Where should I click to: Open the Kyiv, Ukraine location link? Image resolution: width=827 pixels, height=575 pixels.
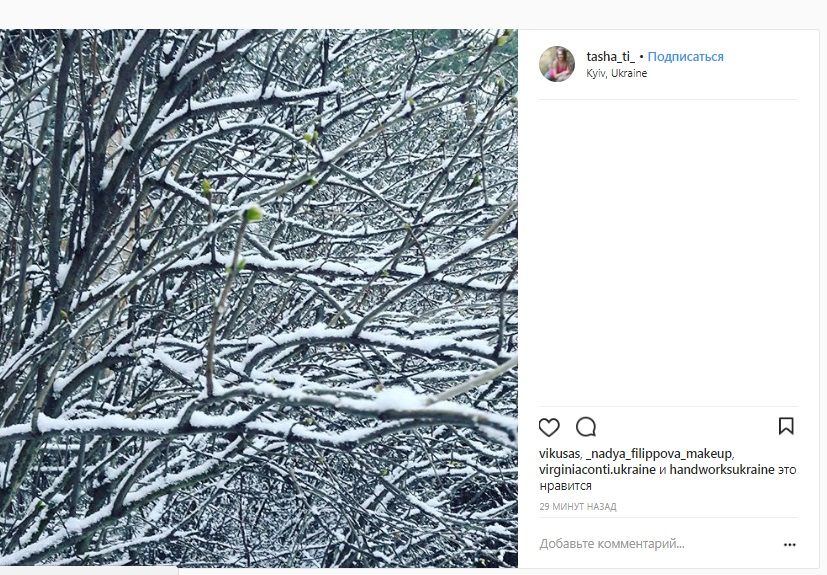(x=616, y=74)
